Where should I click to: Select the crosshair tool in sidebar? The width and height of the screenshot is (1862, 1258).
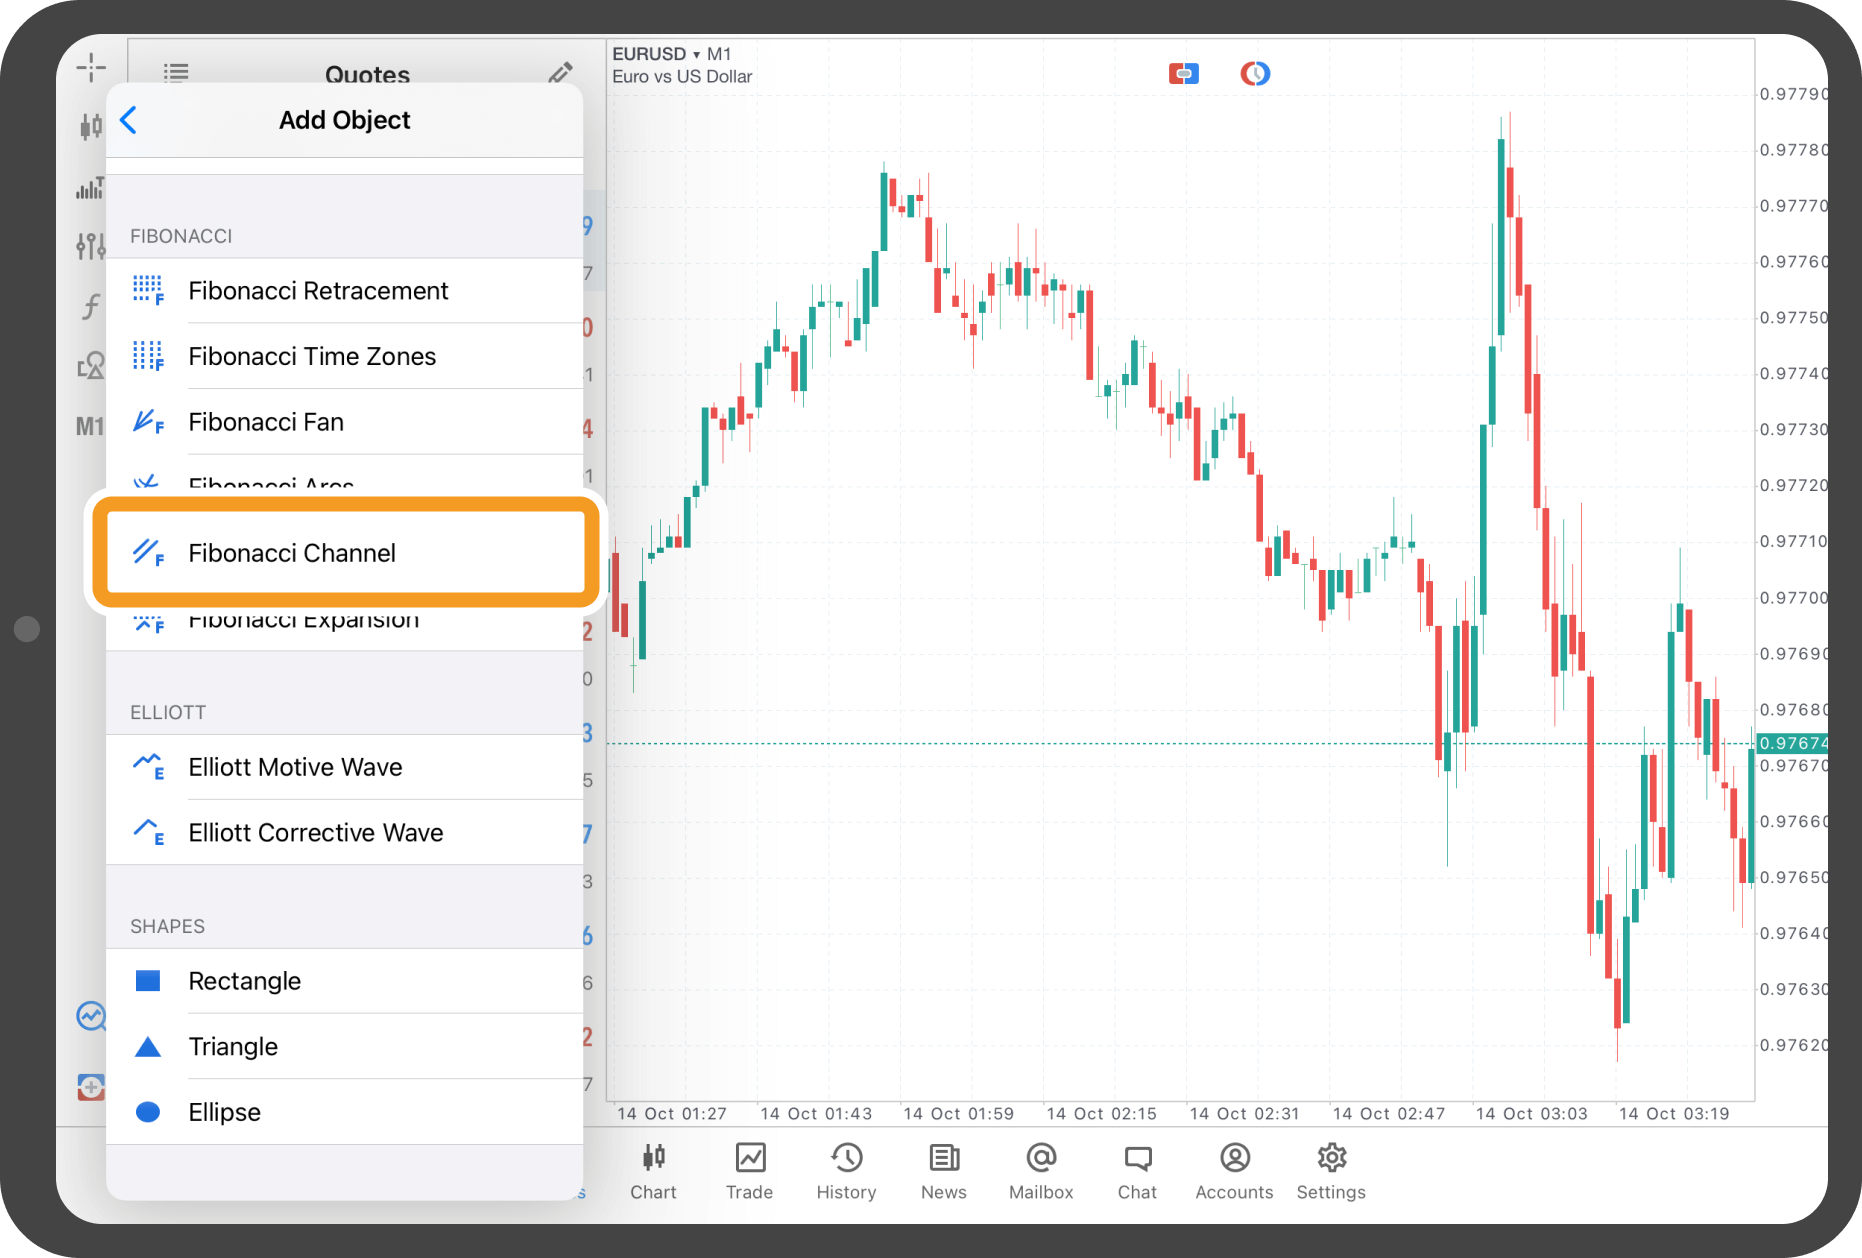[x=90, y=68]
